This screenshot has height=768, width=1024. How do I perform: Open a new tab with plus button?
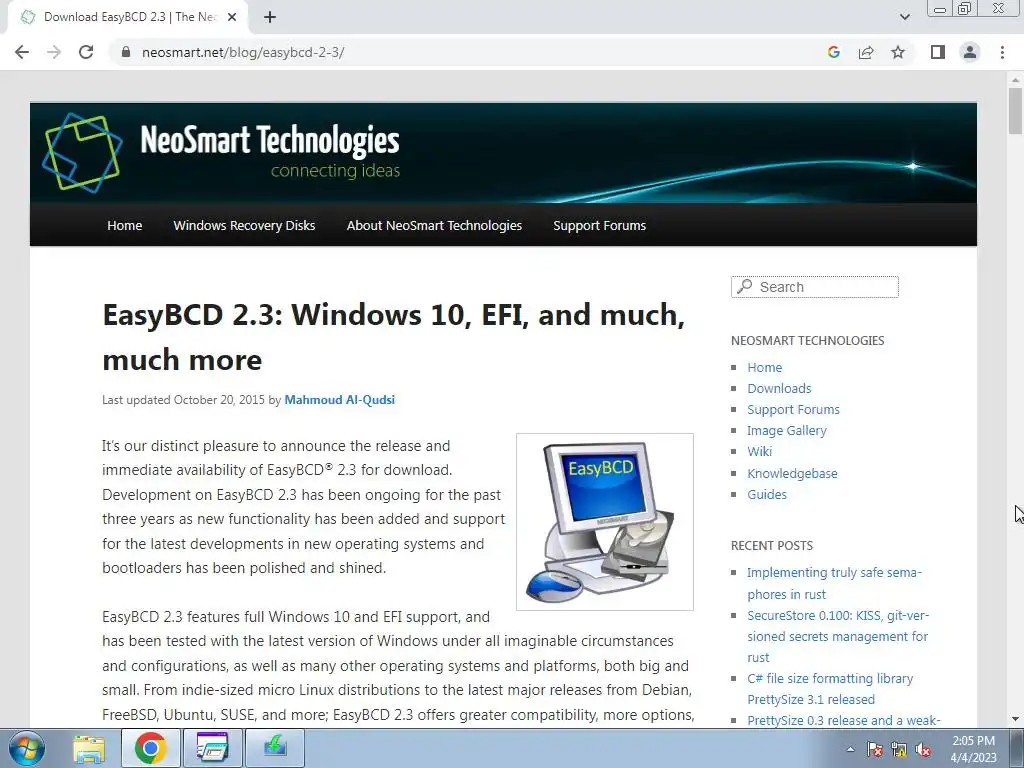tap(270, 18)
